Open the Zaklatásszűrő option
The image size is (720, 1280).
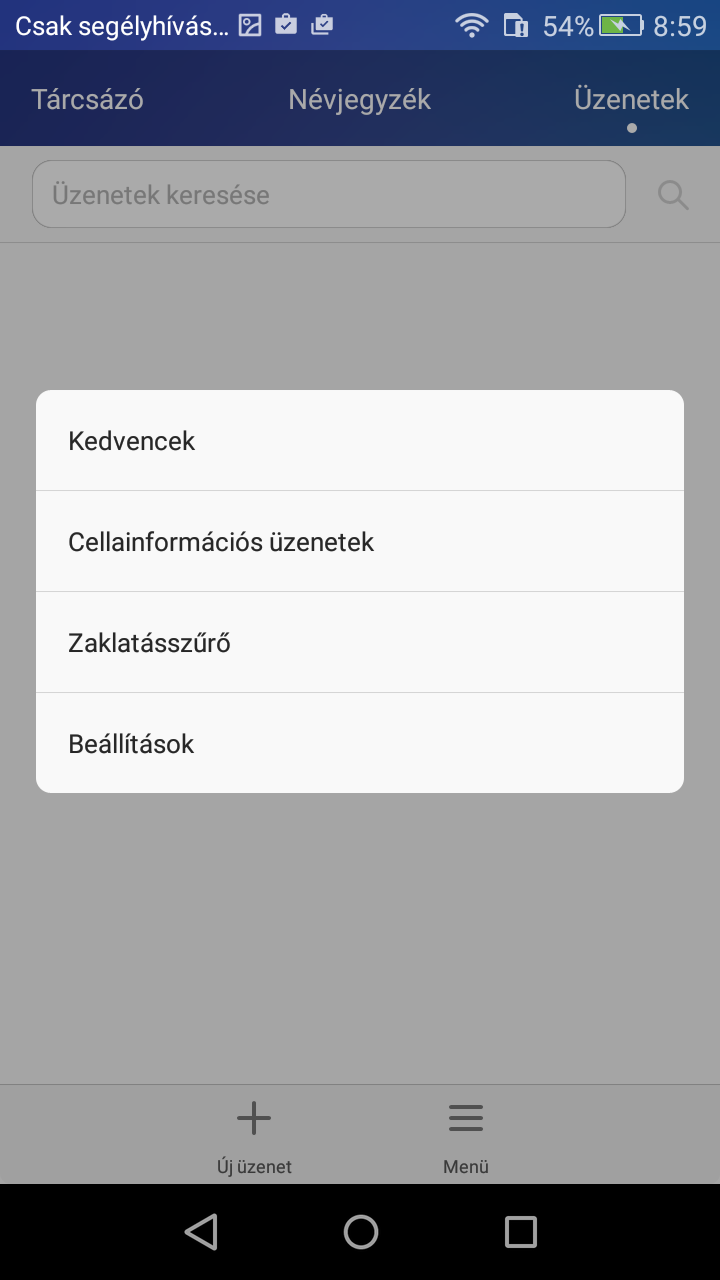coord(360,643)
